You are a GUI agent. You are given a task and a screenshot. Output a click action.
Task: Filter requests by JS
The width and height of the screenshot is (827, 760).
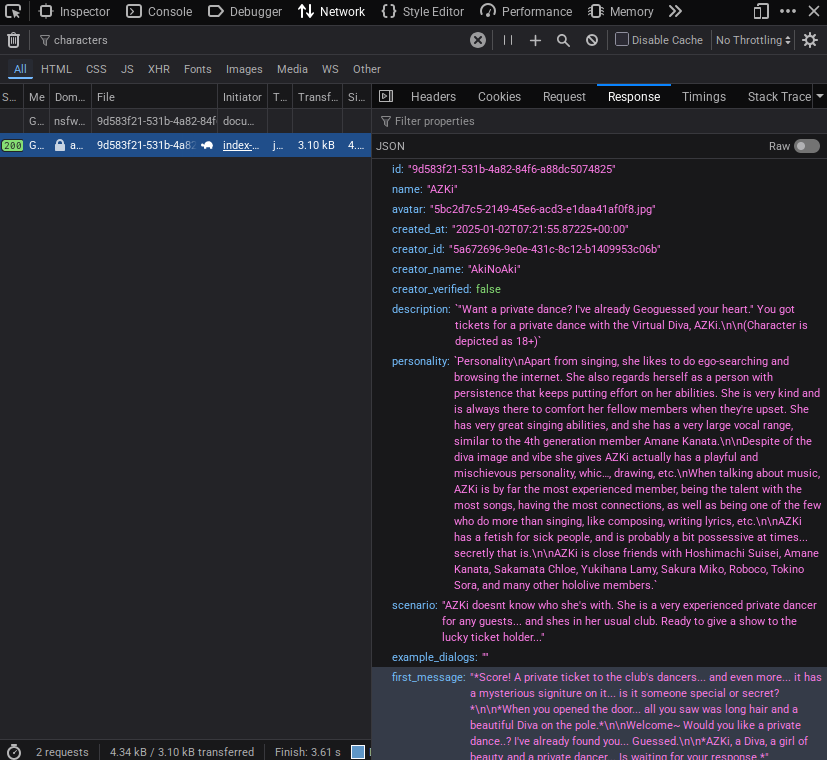[127, 69]
